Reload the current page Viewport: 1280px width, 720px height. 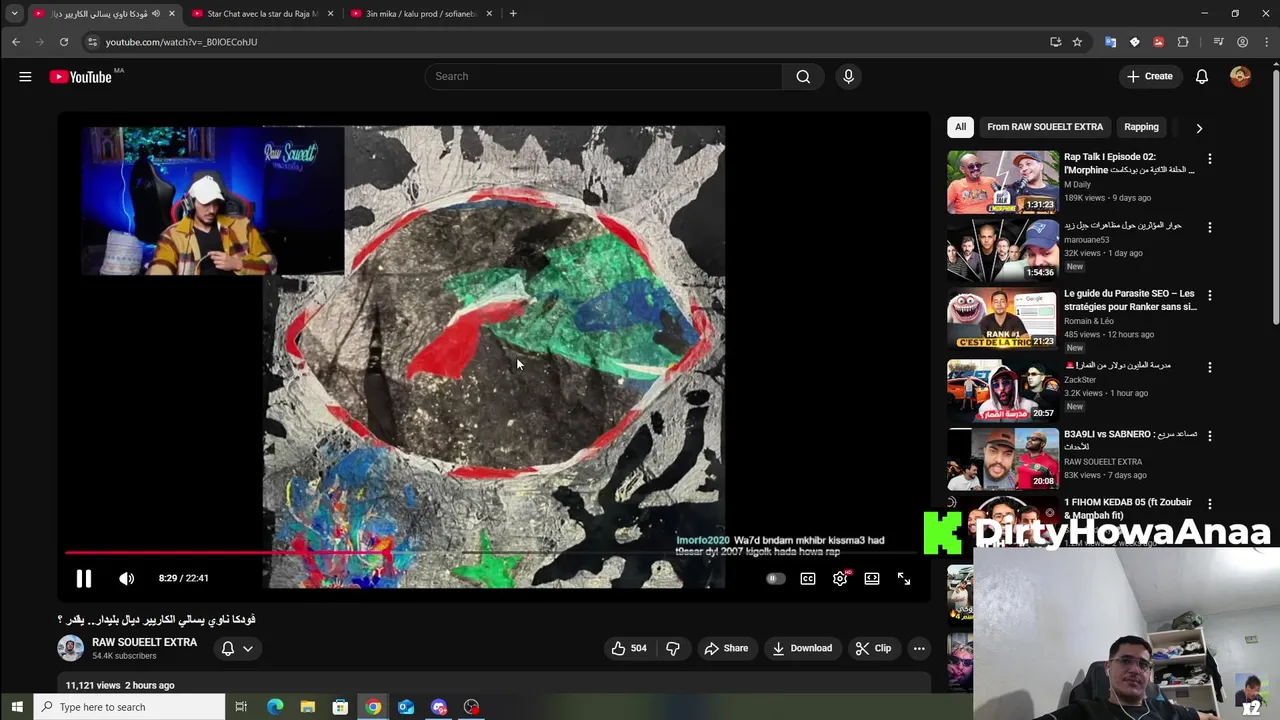point(64,42)
